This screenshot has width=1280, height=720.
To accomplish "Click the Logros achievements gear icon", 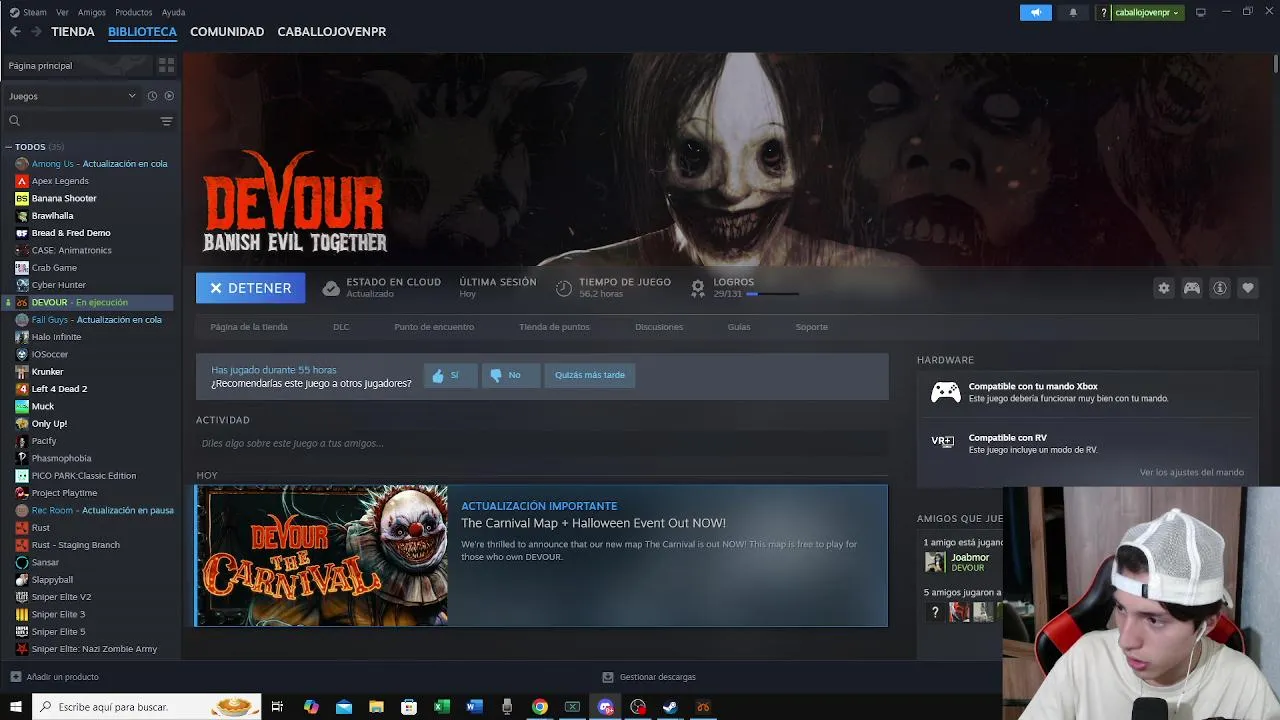I will click(x=697, y=288).
